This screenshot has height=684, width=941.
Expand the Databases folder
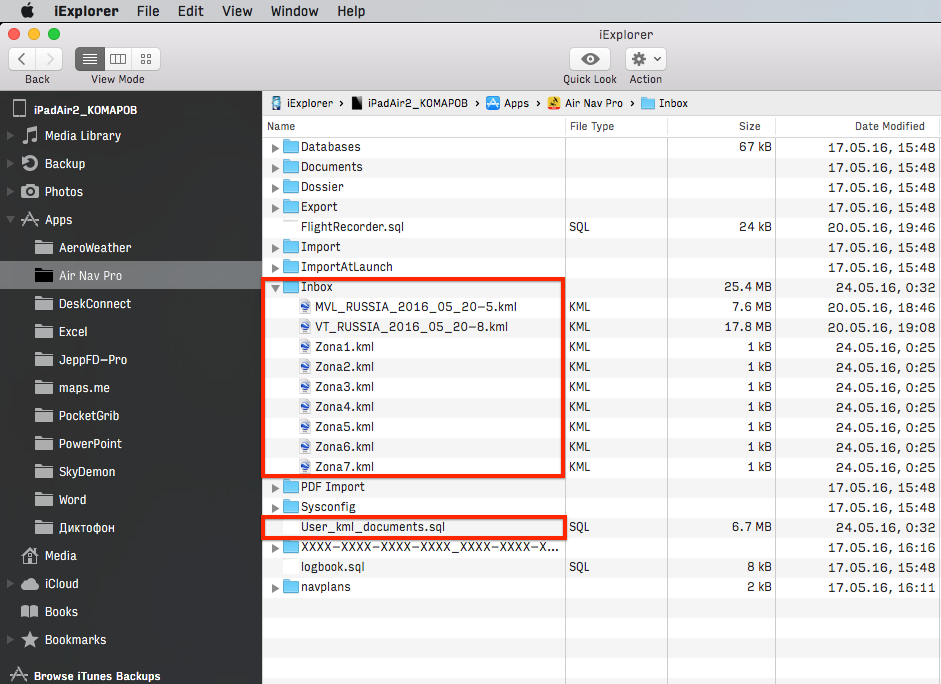click(x=276, y=148)
